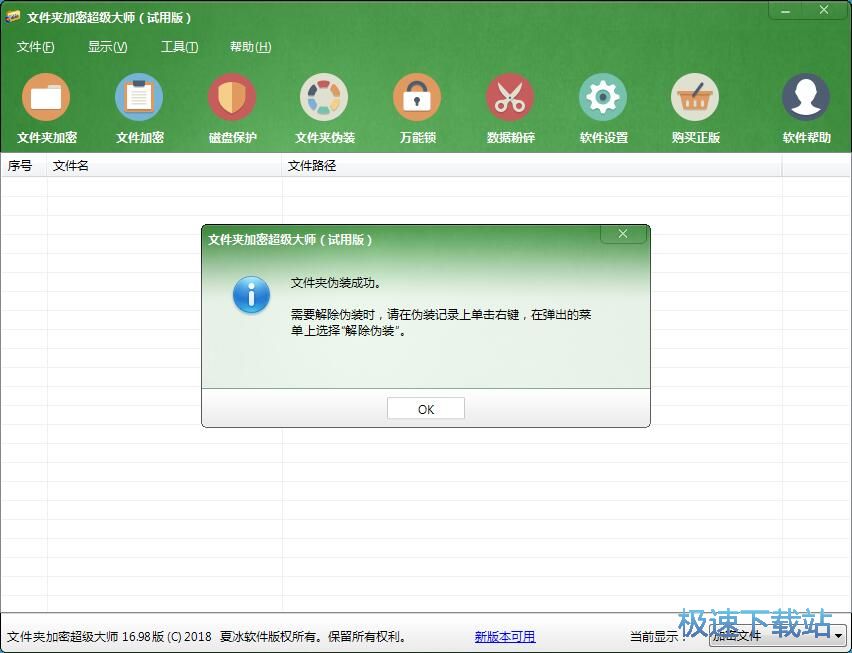
Task: Open the 万能锁 universal lock tool
Action: [417, 108]
